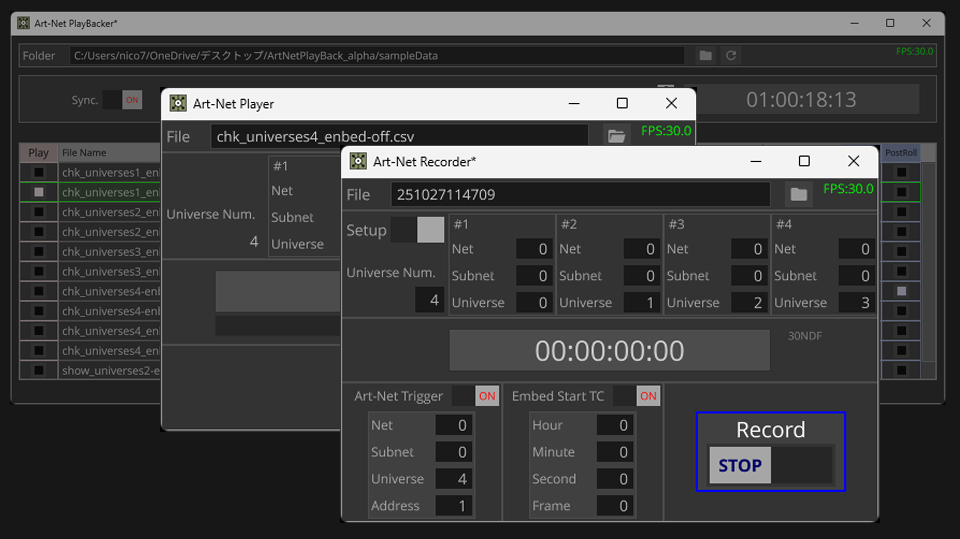This screenshot has width=960, height=539.
Task: Check Play box for show_universes2 row
Action: 39,370
